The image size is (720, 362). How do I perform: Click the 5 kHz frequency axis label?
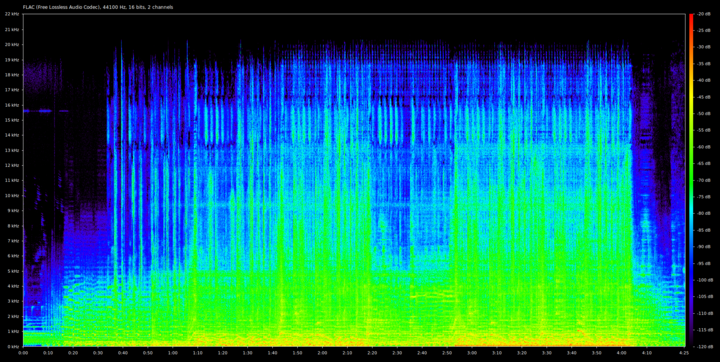click(12, 271)
